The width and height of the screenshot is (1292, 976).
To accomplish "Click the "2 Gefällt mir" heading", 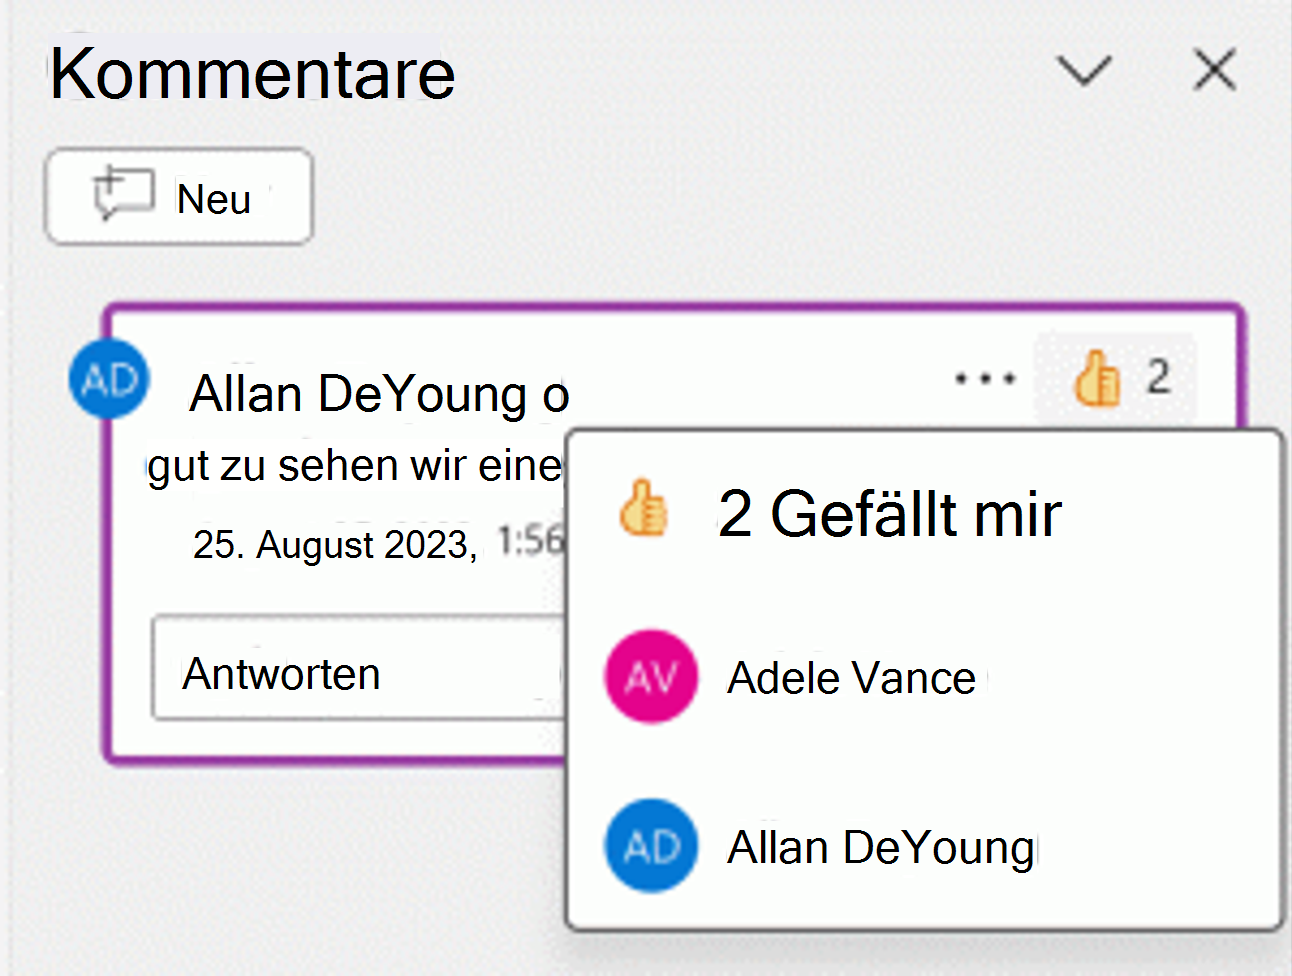I will point(890,514).
